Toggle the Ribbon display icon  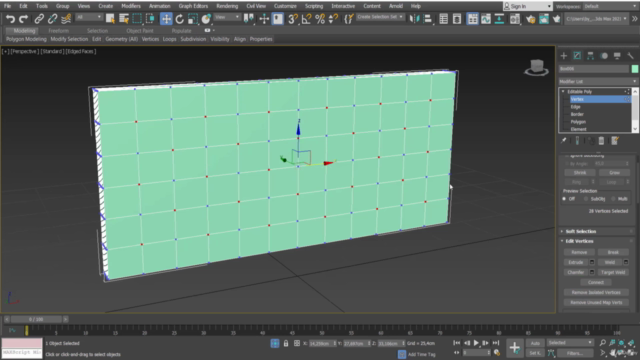(472, 19)
